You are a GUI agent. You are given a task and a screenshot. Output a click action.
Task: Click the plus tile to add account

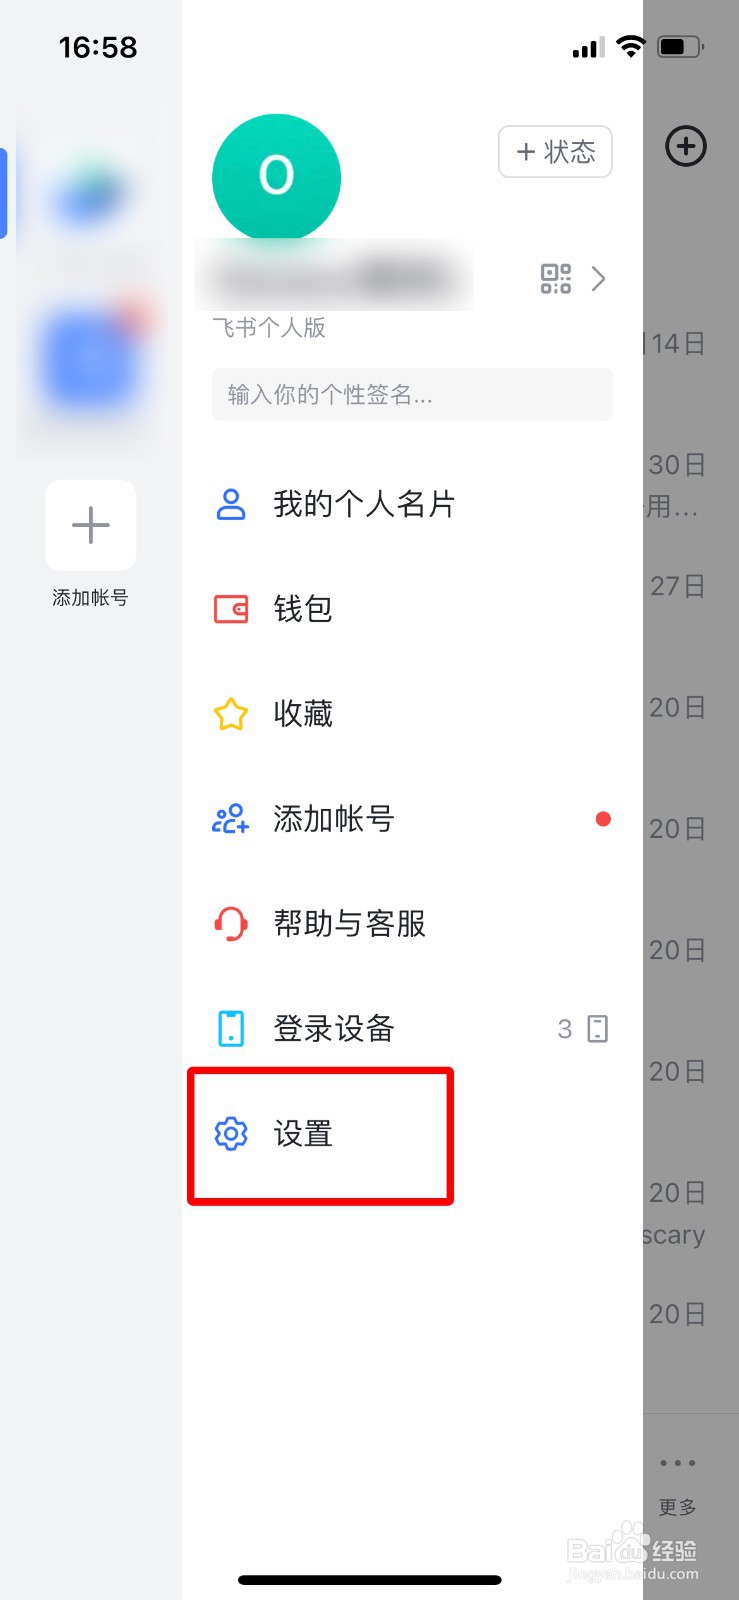tap(91, 526)
